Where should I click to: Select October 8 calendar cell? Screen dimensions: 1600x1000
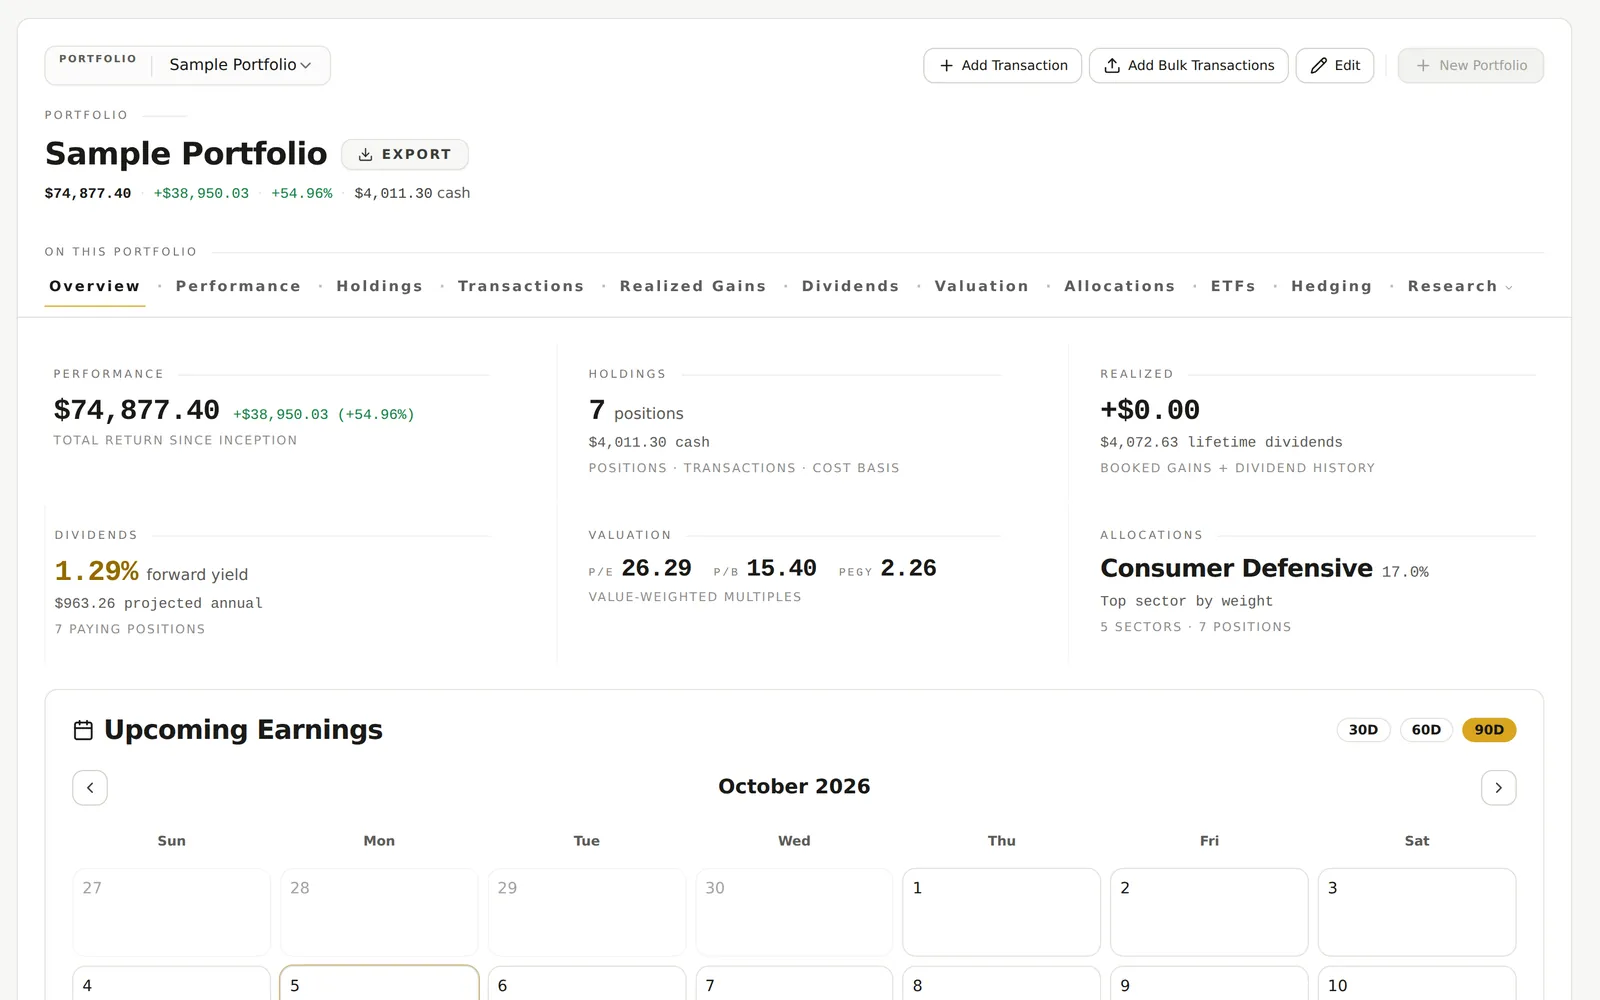coord(1001,983)
